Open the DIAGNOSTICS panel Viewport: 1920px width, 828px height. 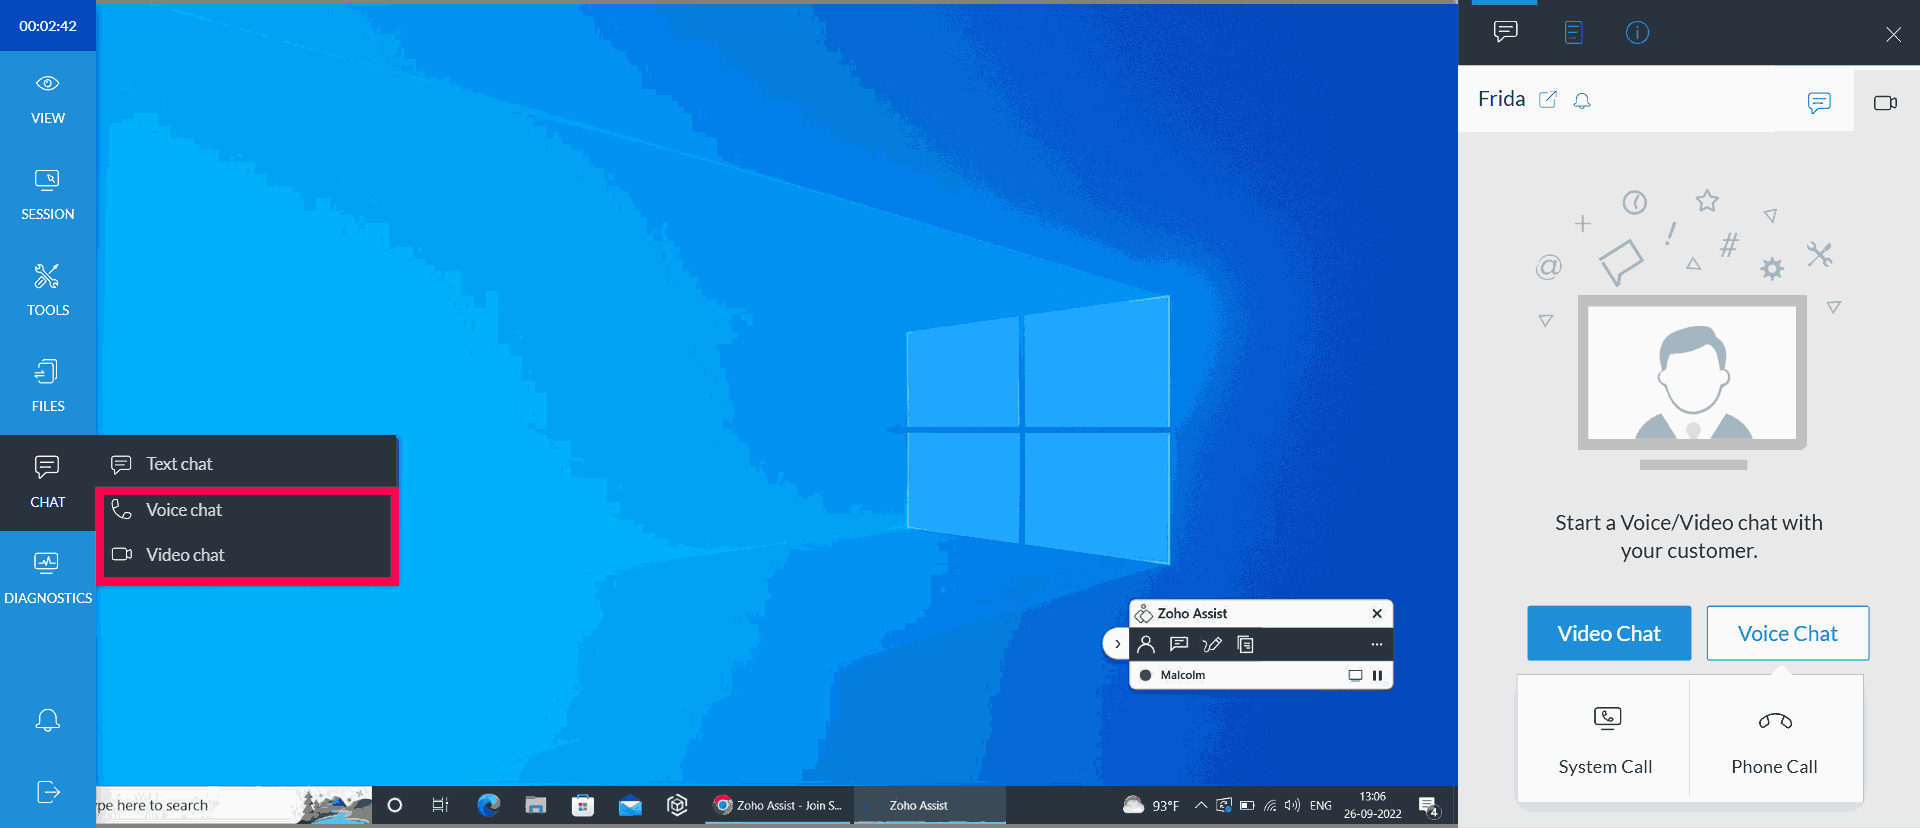tap(47, 578)
